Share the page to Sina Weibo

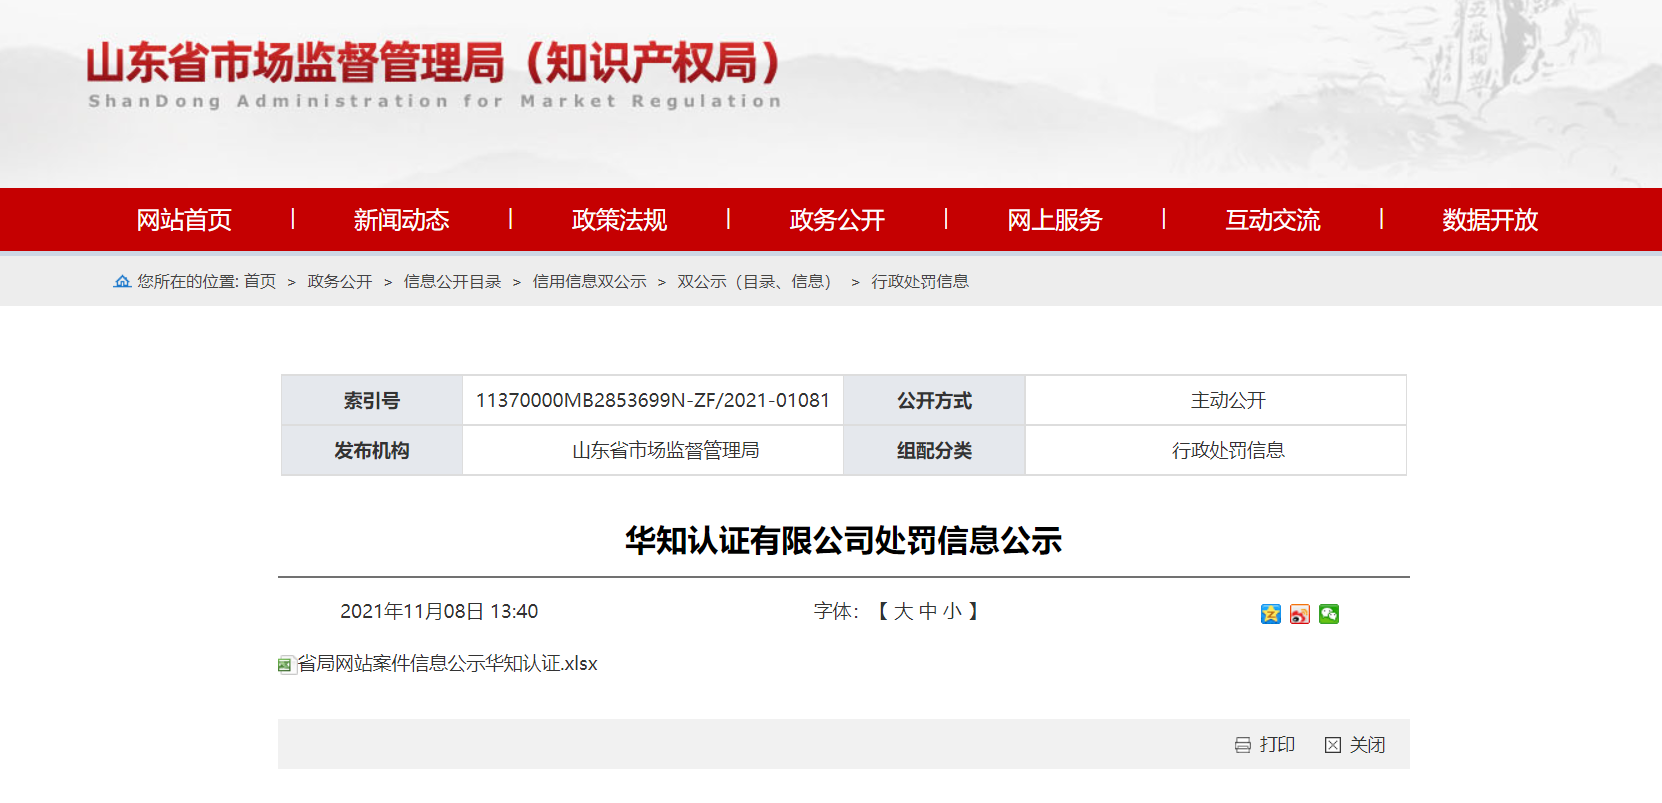pyautogui.click(x=1299, y=614)
